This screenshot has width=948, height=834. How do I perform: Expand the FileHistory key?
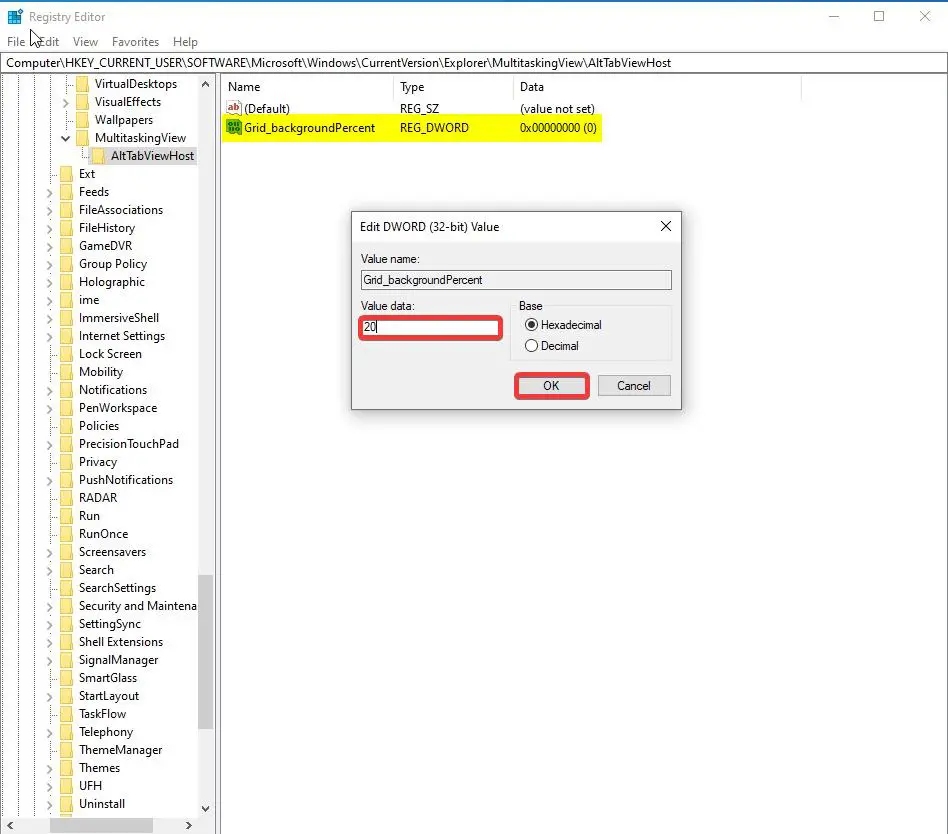pos(50,229)
